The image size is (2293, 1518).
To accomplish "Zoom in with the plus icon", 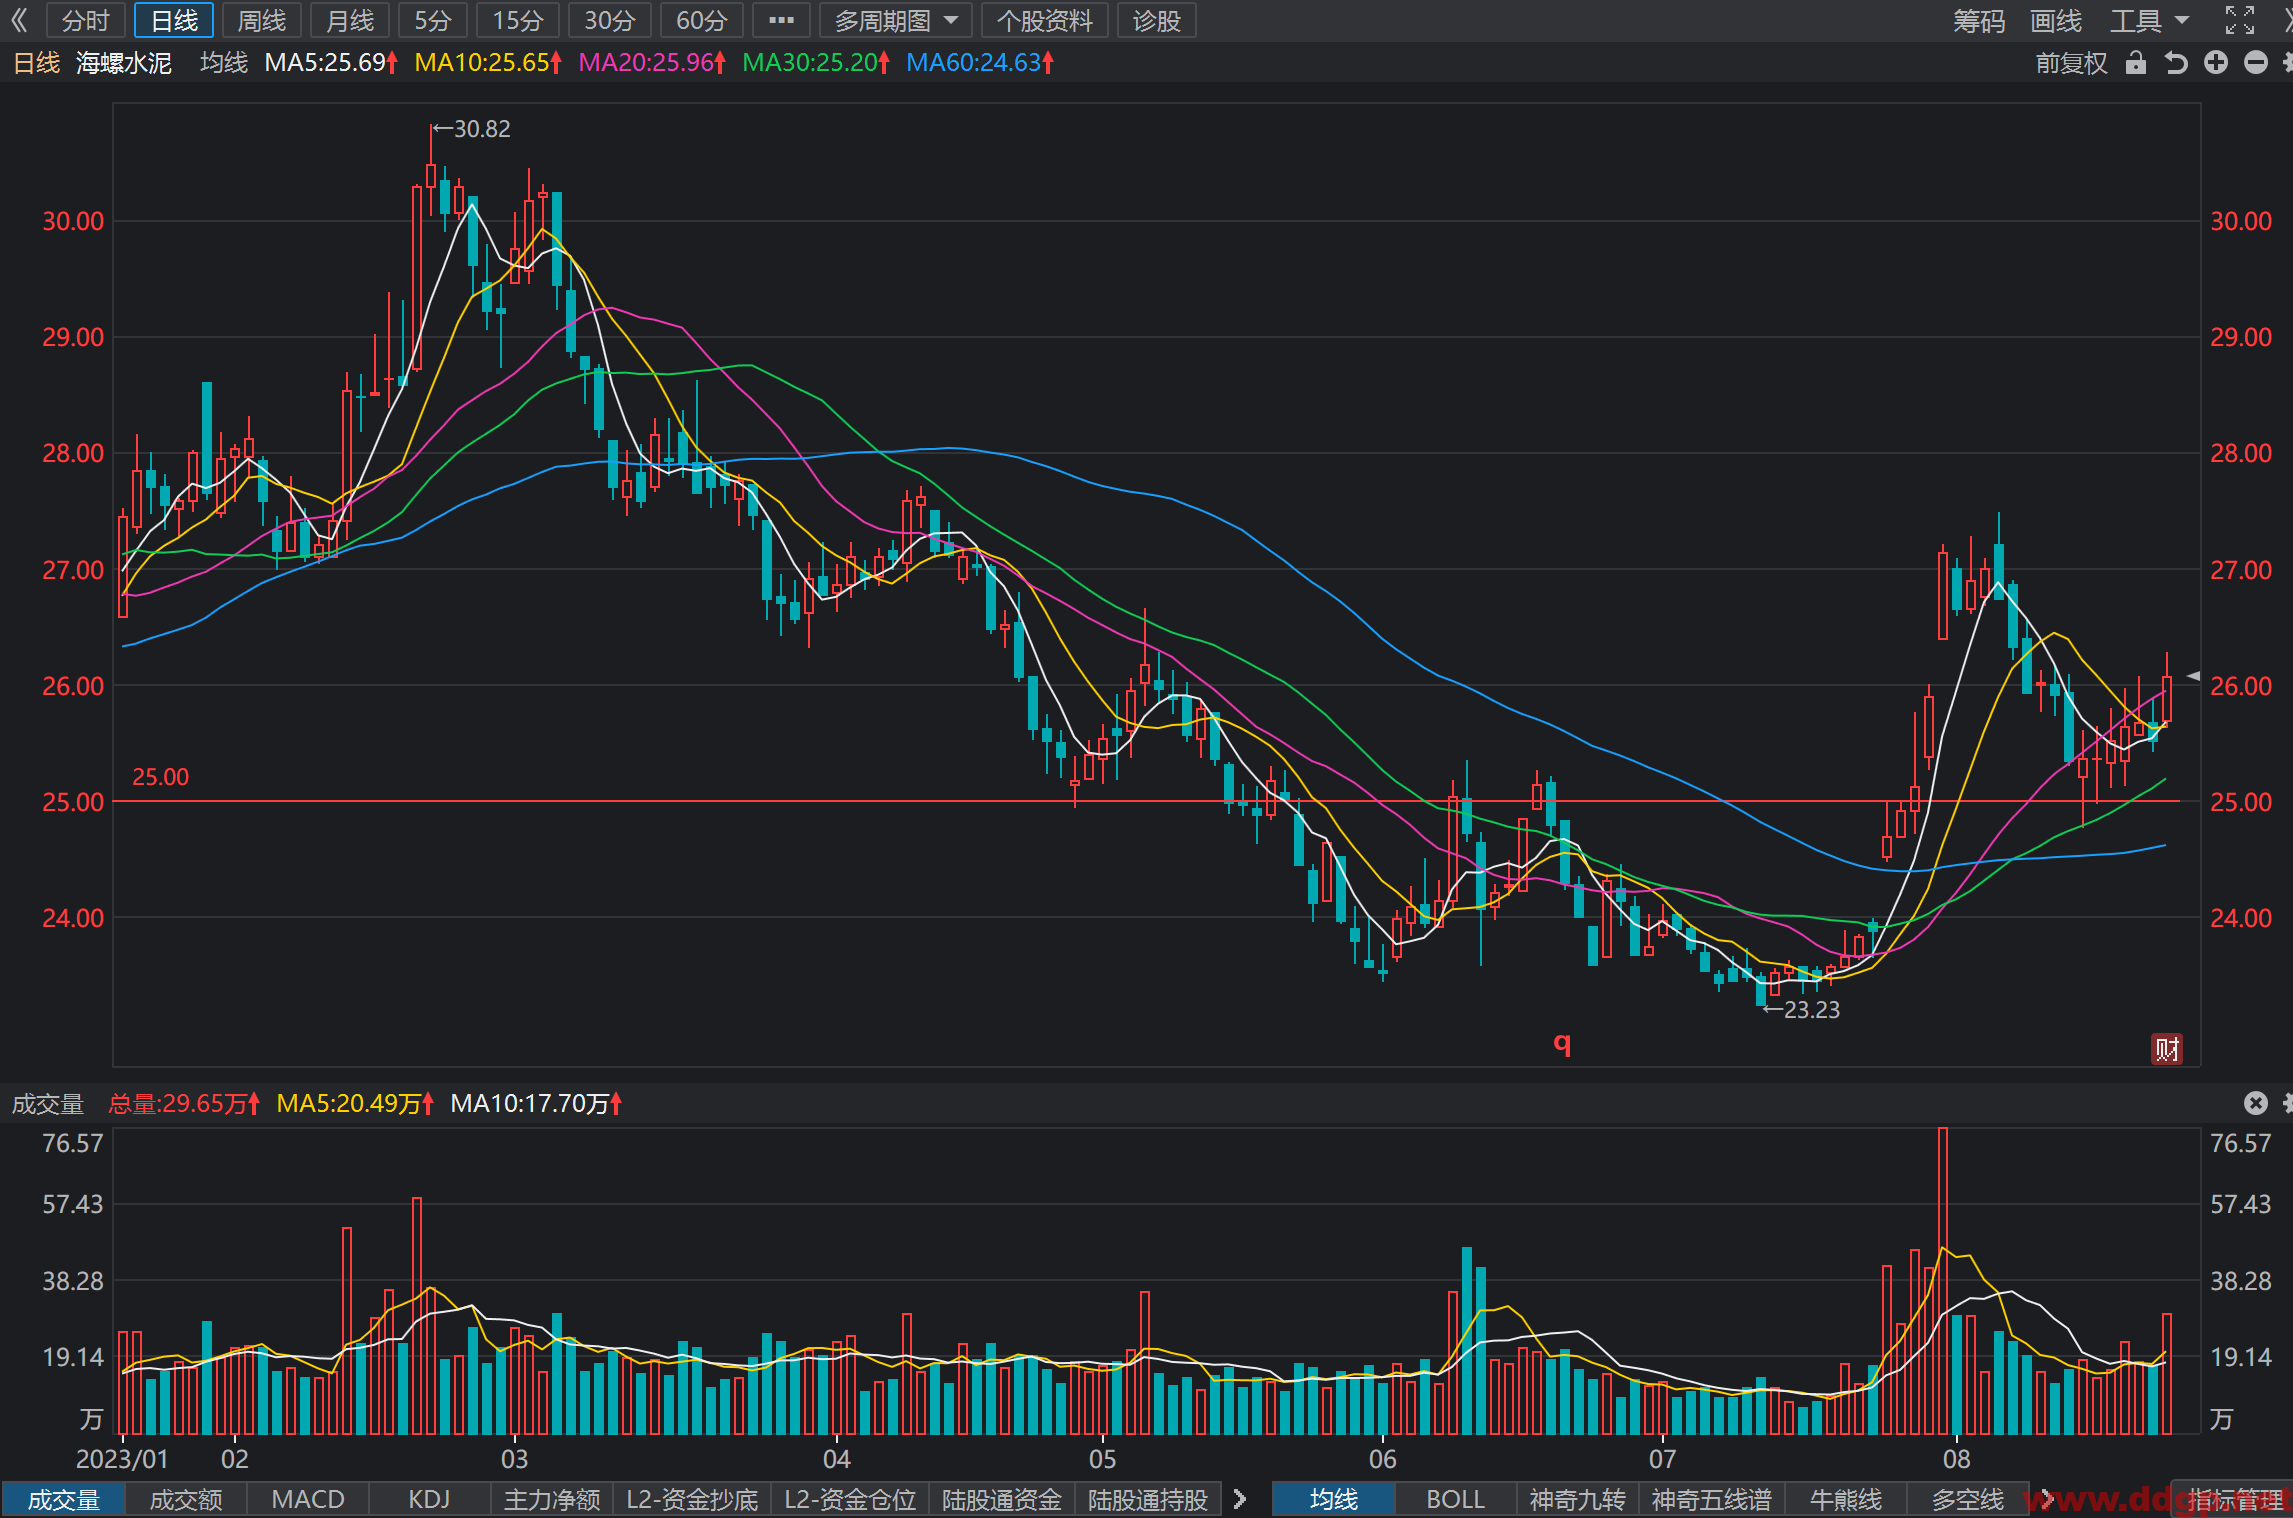I will click(x=2216, y=63).
